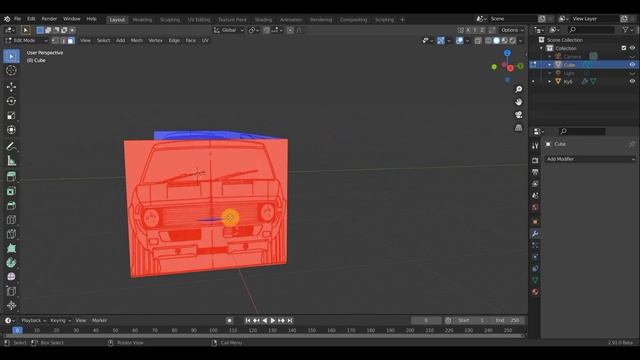Open the viewport shading options arrow
640x360 pixels.
[520, 40]
